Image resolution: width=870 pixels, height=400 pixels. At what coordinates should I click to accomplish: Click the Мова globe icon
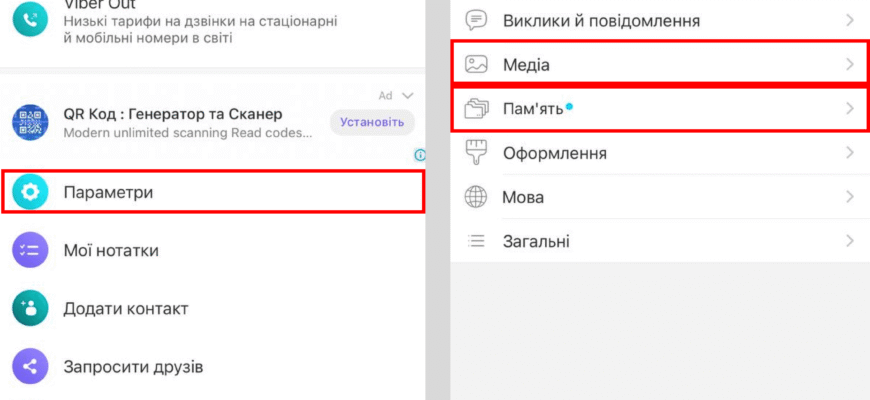coord(476,197)
